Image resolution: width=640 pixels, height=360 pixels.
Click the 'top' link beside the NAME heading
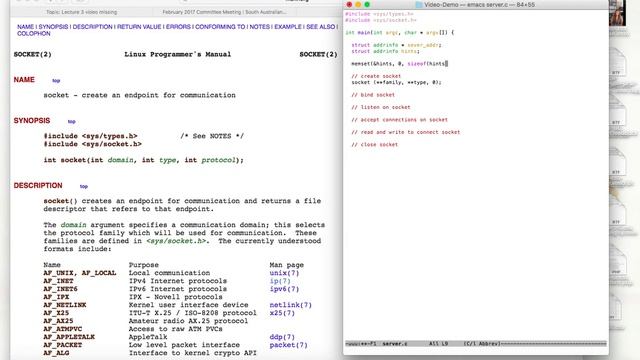click(56, 81)
